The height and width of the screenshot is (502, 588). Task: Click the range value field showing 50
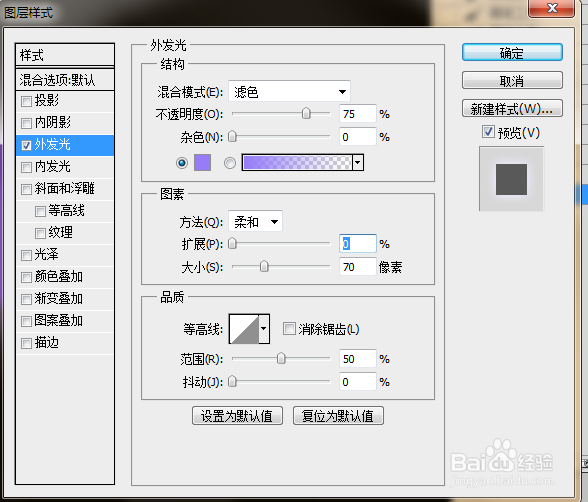[358, 359]
